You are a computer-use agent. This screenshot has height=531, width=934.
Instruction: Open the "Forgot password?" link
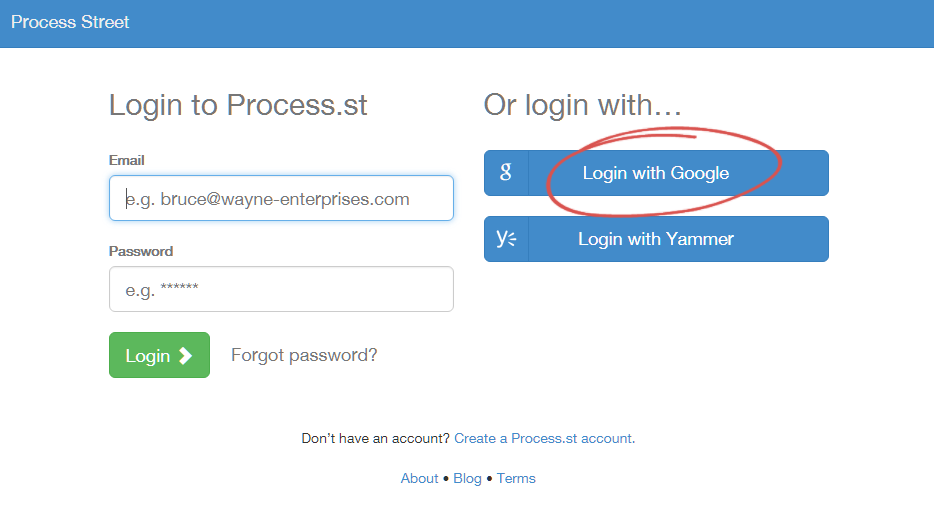pyautogui.click(x=304, y=355)
